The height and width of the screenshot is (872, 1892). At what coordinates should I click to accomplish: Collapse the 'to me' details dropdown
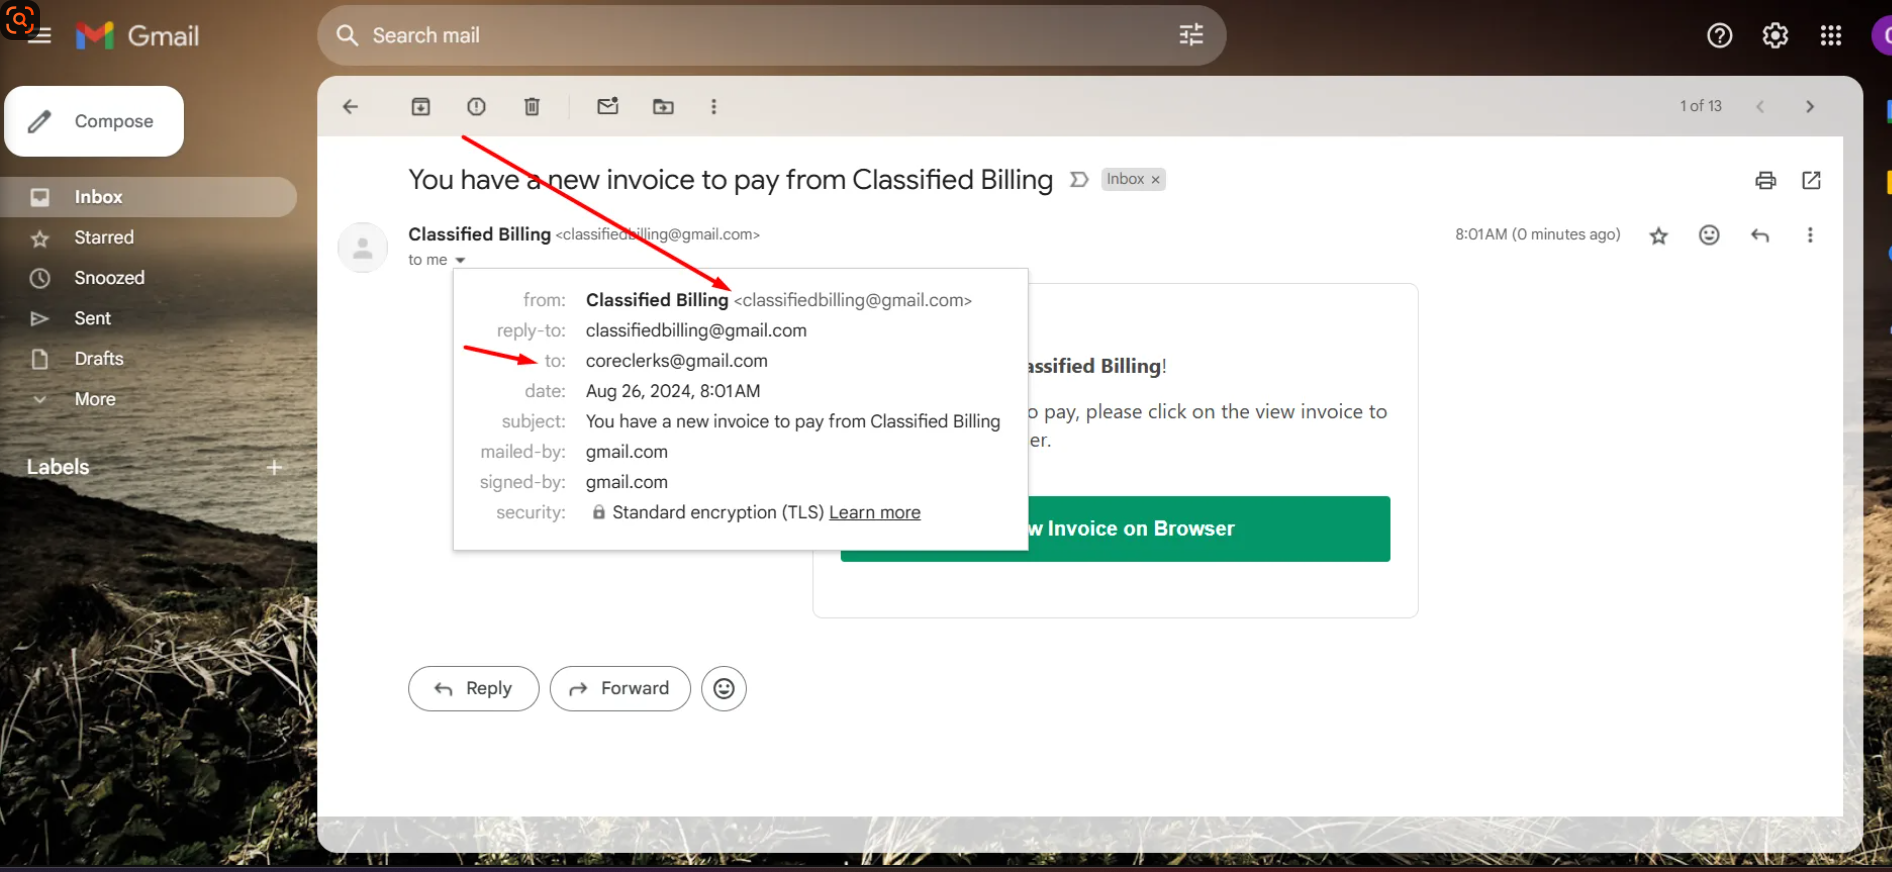click(x=460, y=260)
